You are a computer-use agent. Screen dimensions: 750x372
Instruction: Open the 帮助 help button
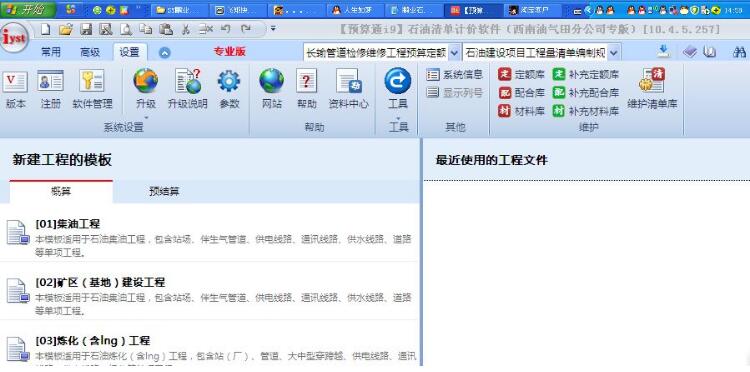306,89
